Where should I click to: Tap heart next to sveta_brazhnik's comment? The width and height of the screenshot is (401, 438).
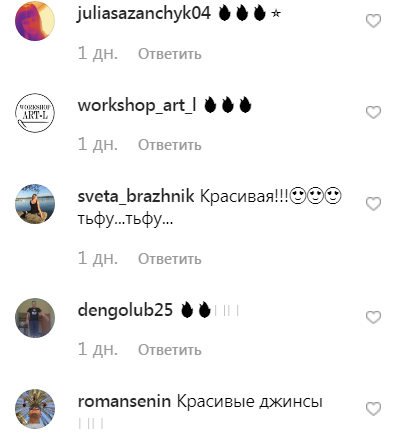(373, 204)
